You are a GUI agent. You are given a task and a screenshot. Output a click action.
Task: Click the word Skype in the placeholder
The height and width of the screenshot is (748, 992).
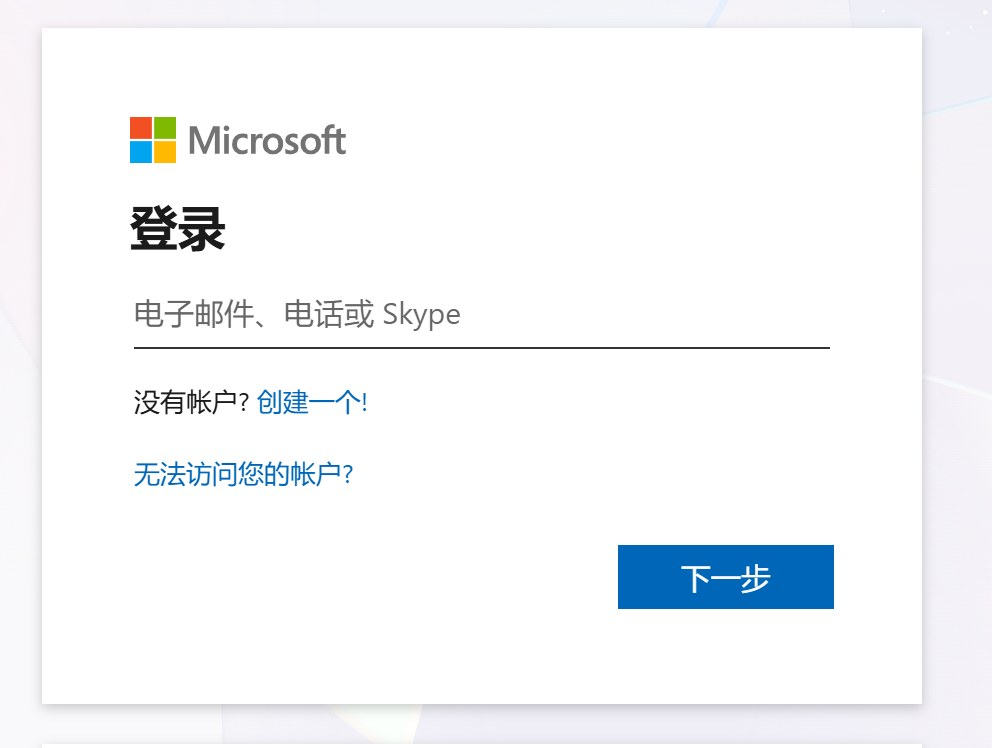coord(421,315)
